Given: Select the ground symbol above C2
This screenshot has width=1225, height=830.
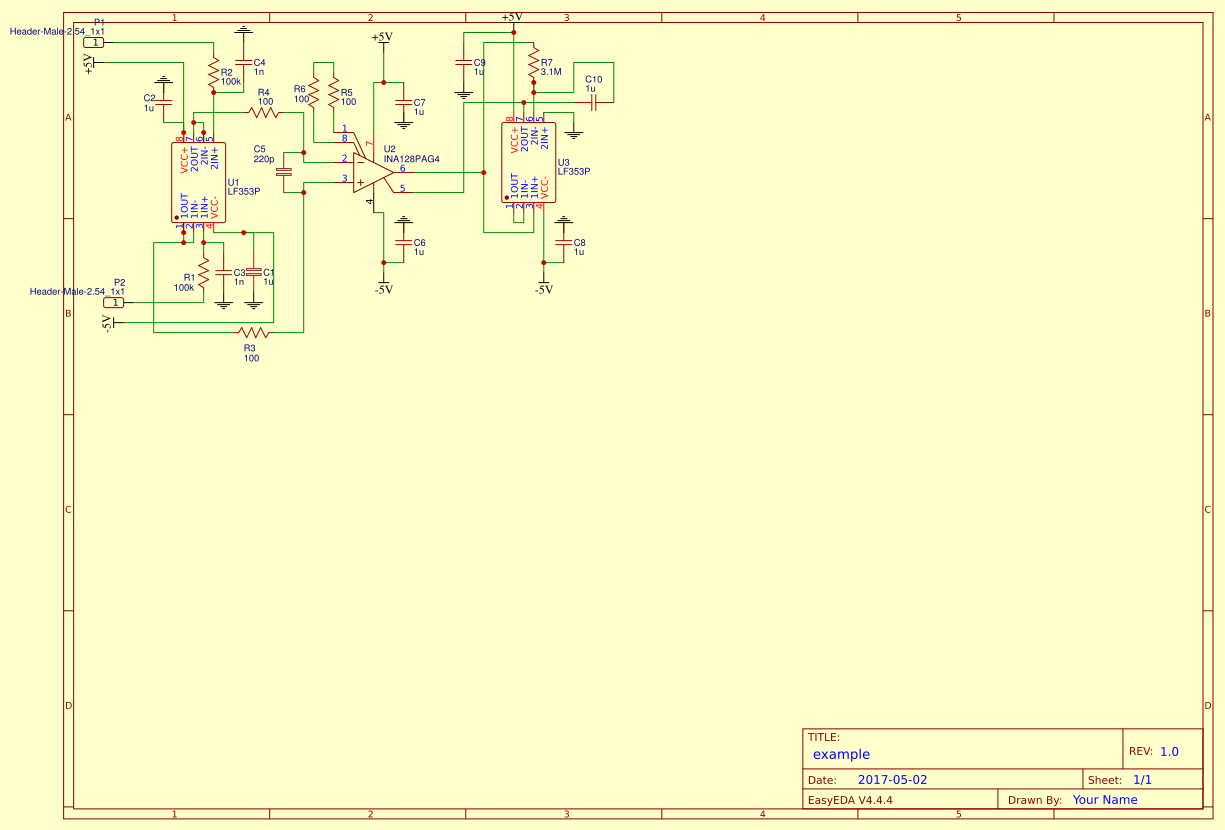Looking at the screenshot, I should pyautogui.click(x=165, y=82).
